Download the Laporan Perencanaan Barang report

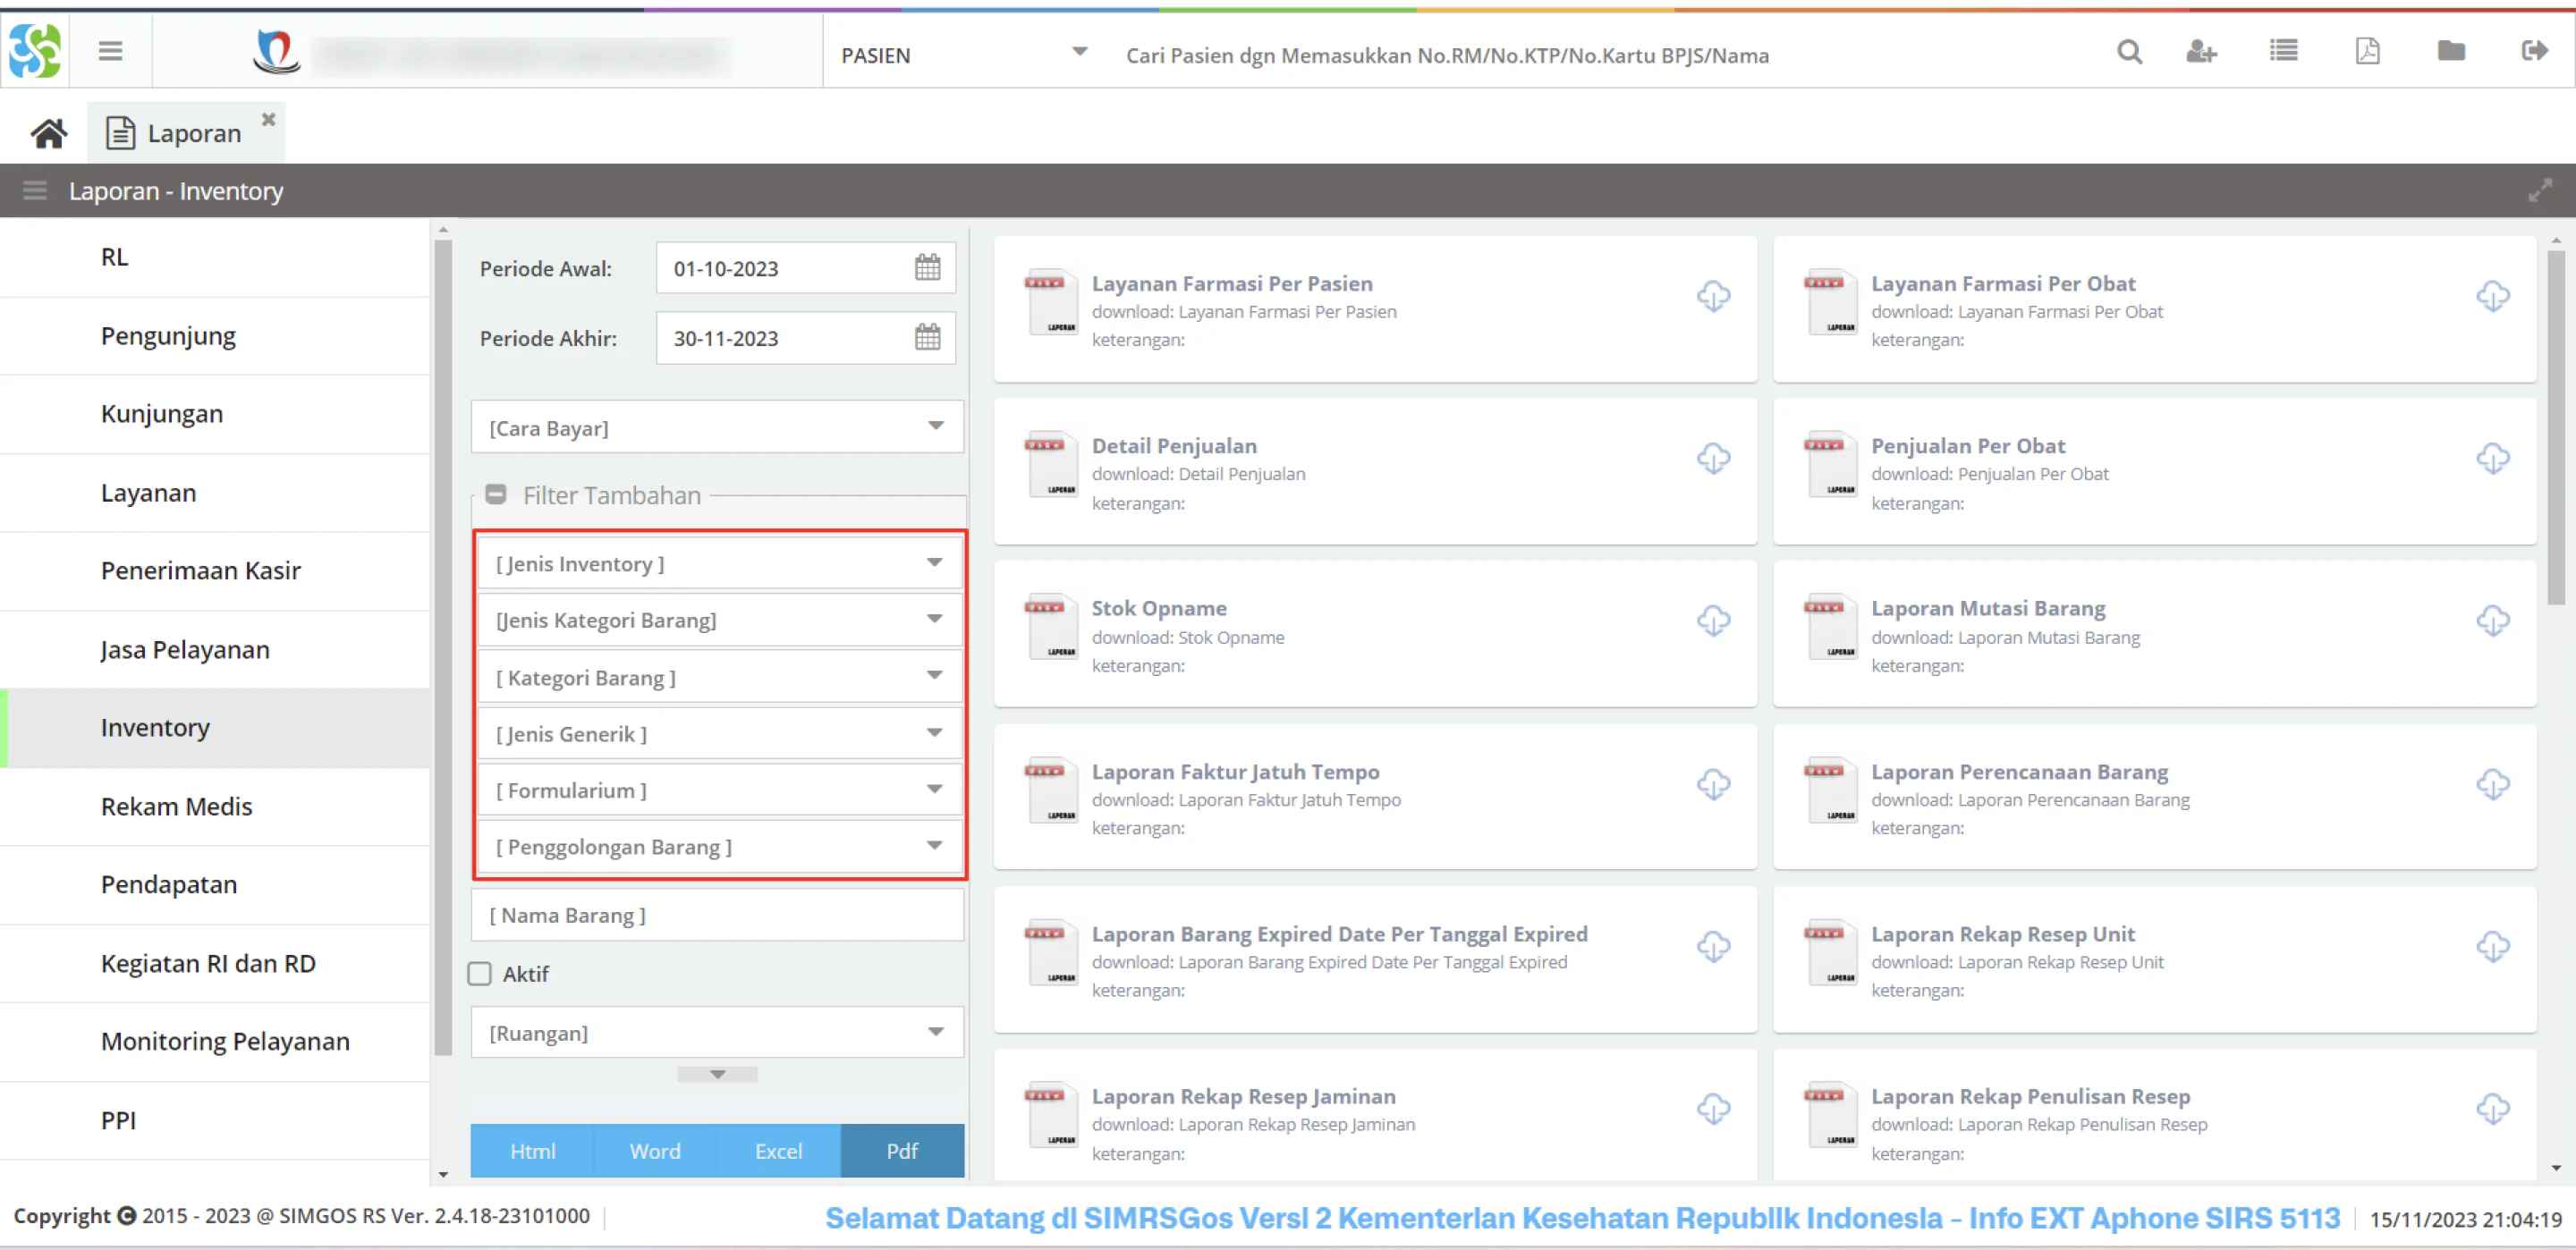click(x=2493, y=784)
